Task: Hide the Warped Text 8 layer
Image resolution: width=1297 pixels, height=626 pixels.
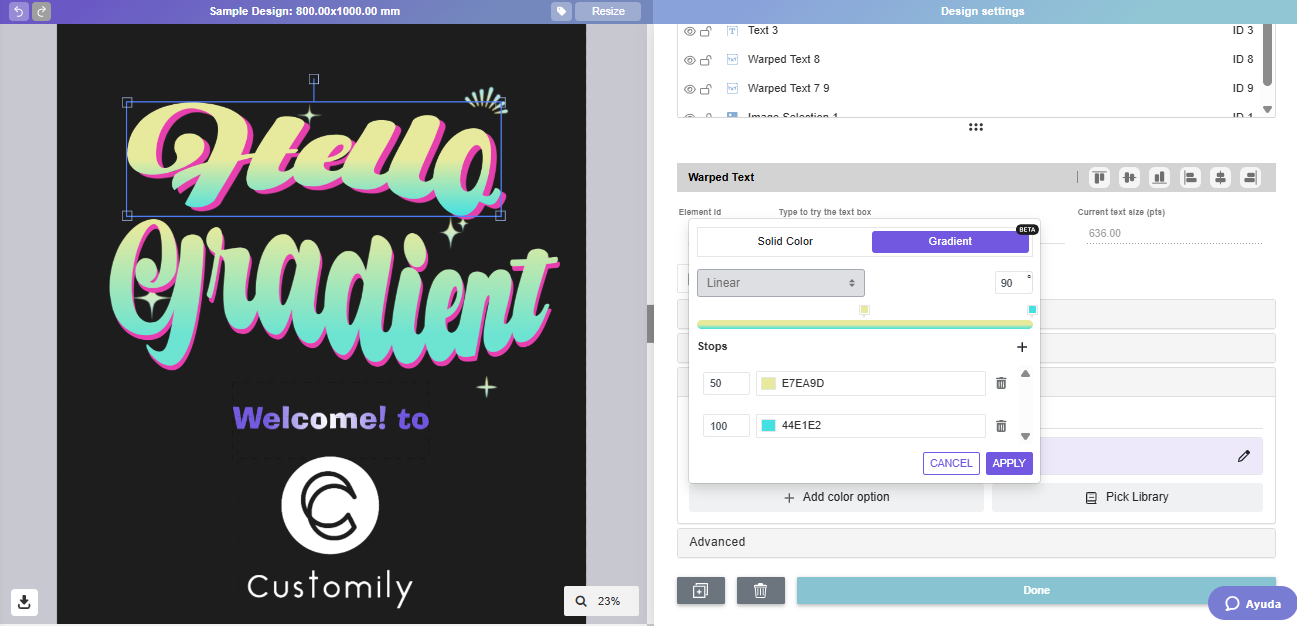Action: point(689,60)
